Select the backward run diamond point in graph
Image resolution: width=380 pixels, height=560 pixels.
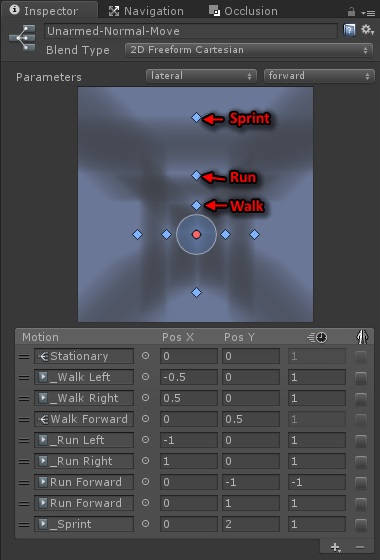coord(196,292)
